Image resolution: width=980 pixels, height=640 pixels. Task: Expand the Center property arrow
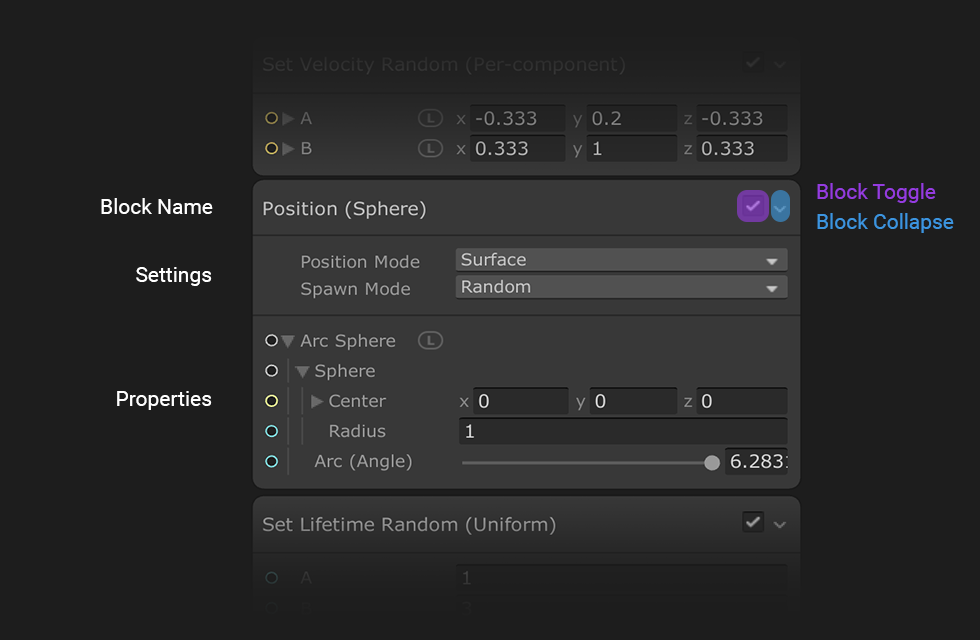tap(317, 401)
